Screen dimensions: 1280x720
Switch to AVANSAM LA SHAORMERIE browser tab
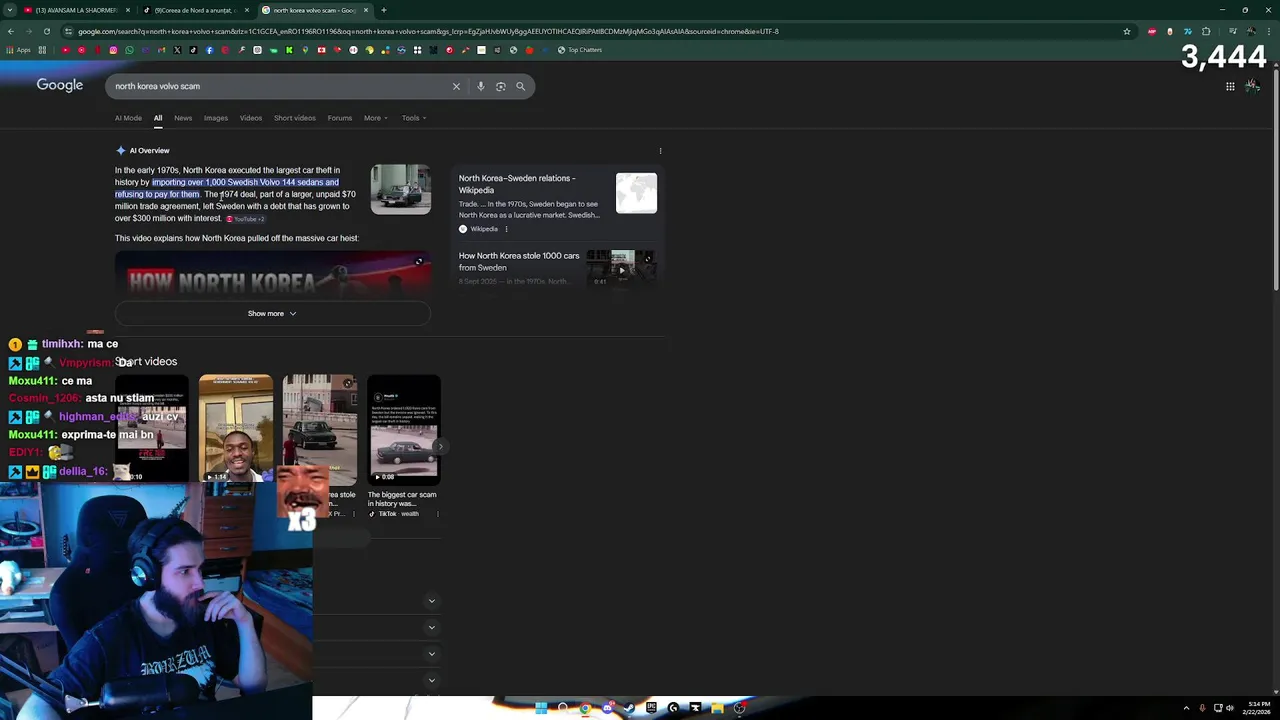tap(77, 10)
